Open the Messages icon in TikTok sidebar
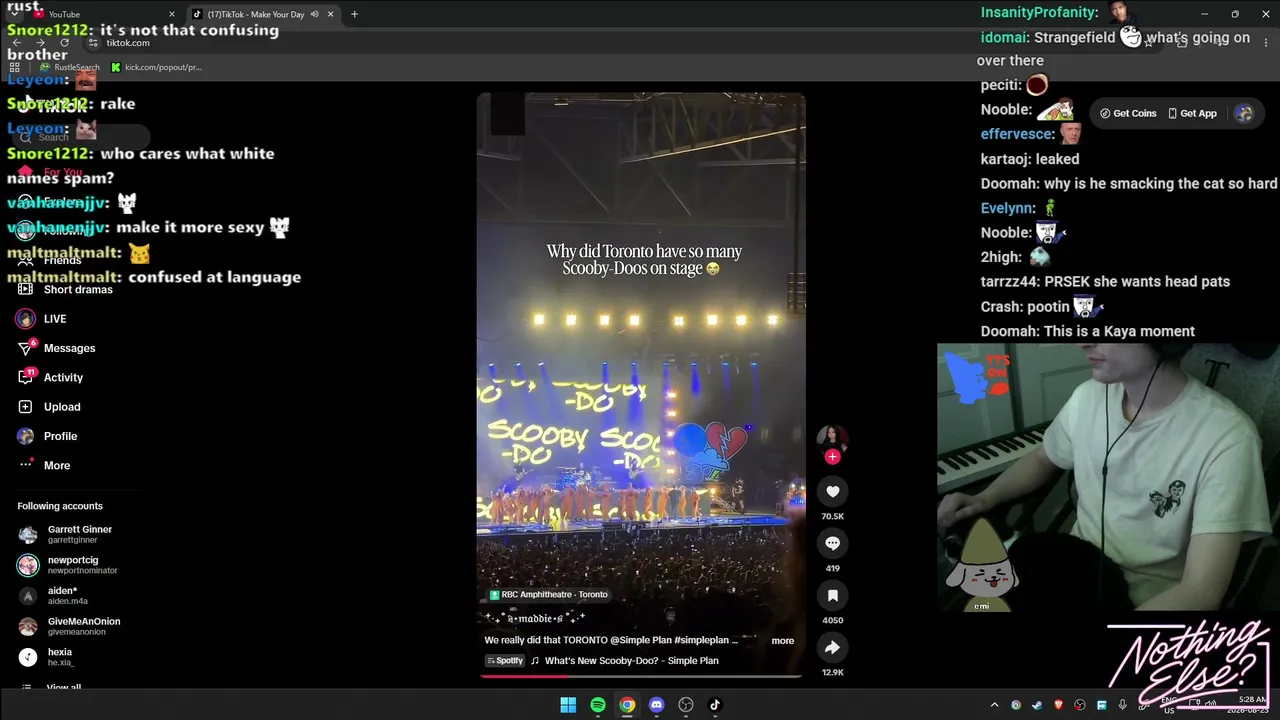 [x=26, y=348]
